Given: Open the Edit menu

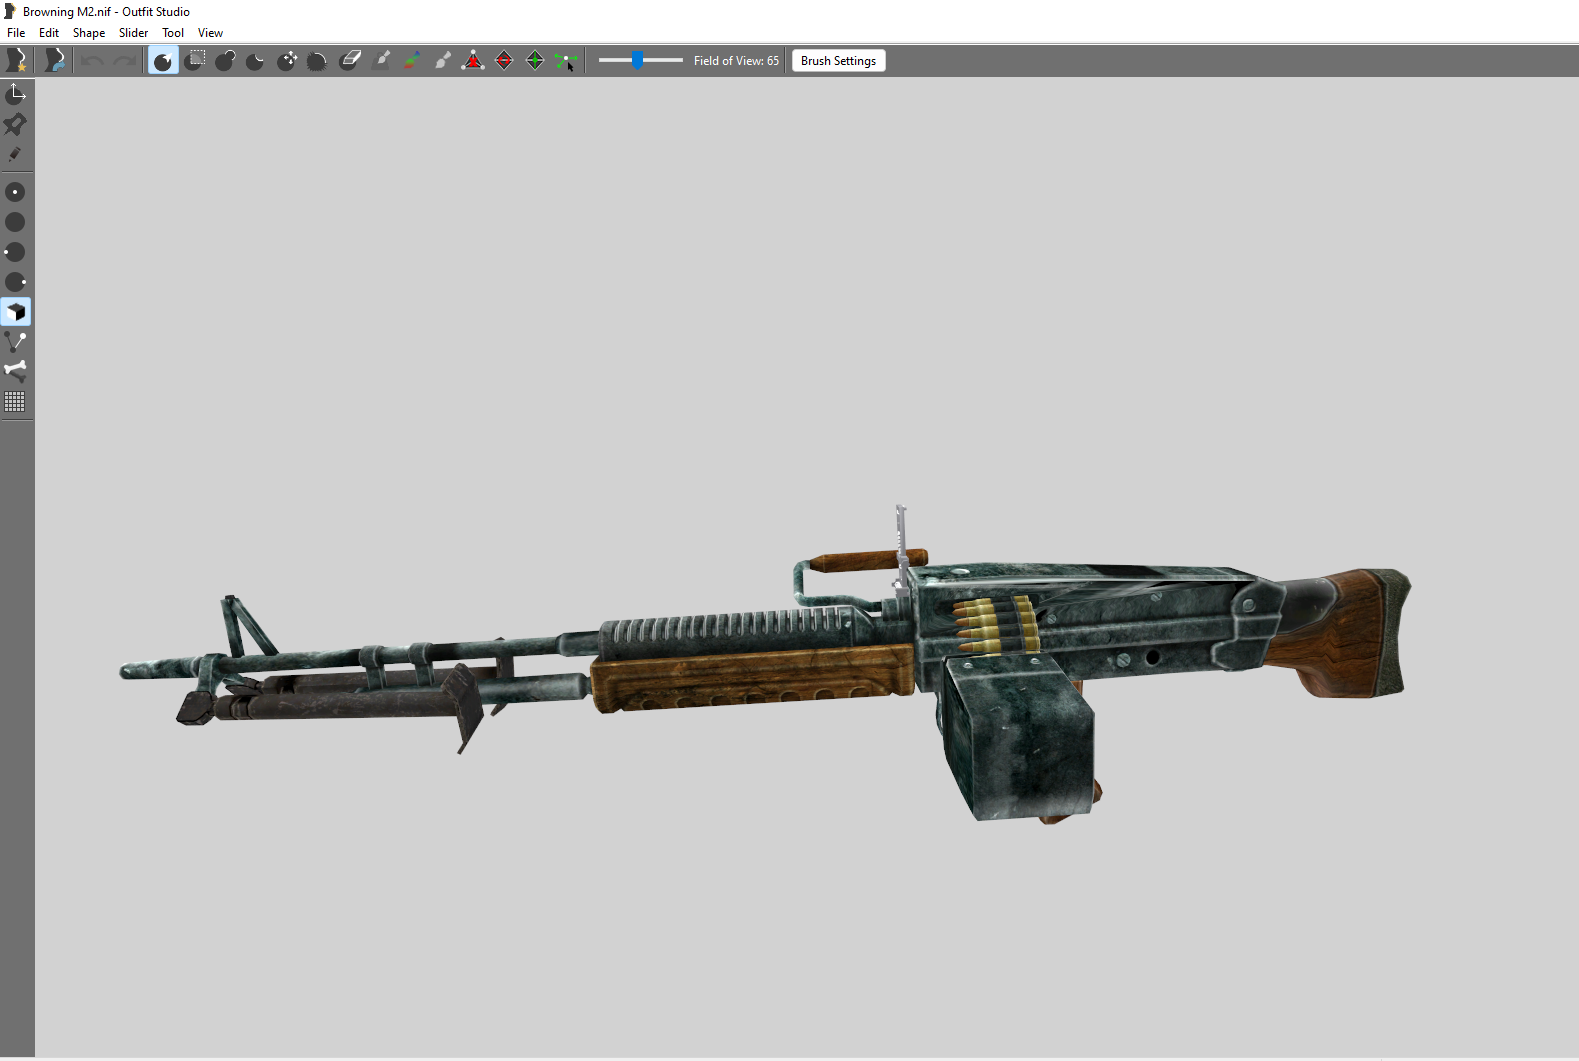Looking at the screenshot, I should click(49, 33).
